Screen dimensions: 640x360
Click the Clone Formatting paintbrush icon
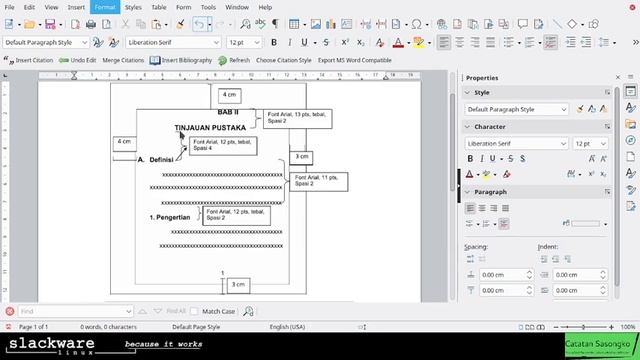180,24
